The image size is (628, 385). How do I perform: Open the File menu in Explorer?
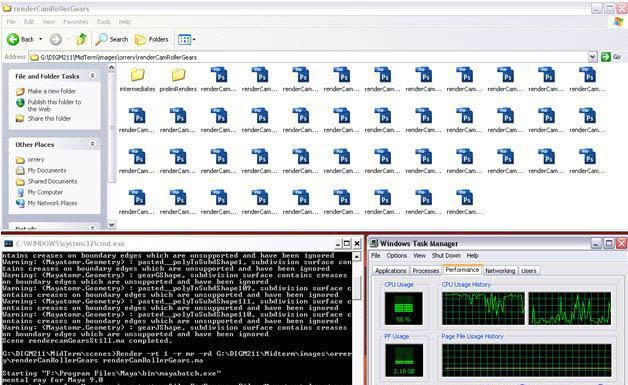[11, 22]
